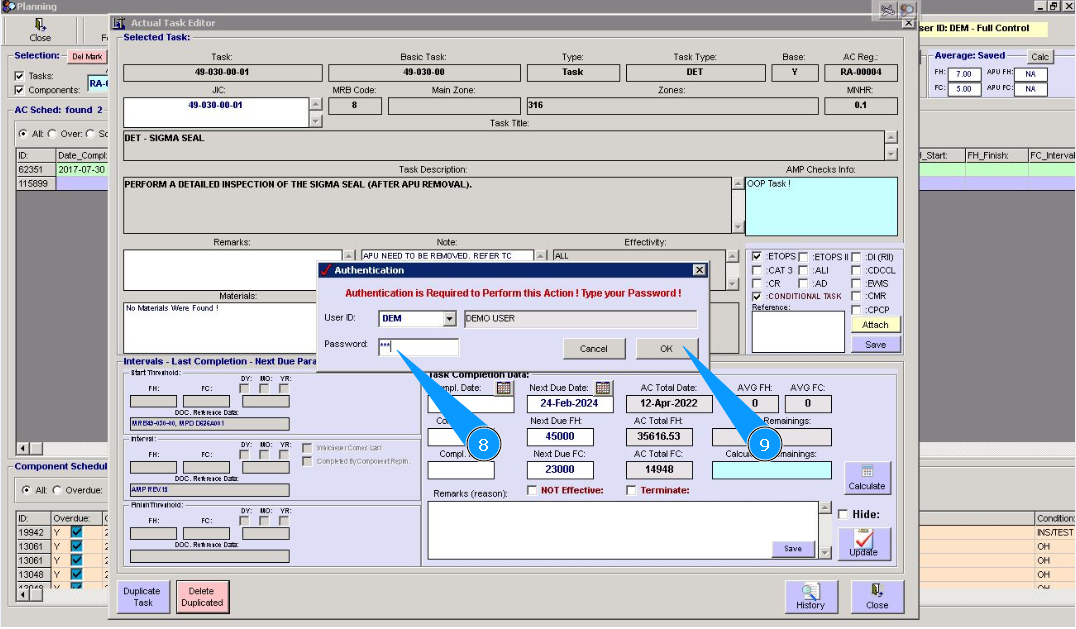The width and height of the screenshot is (1076, 629).
Task: Toggle the DI (RII) checkbox
Action: (856, 257)
